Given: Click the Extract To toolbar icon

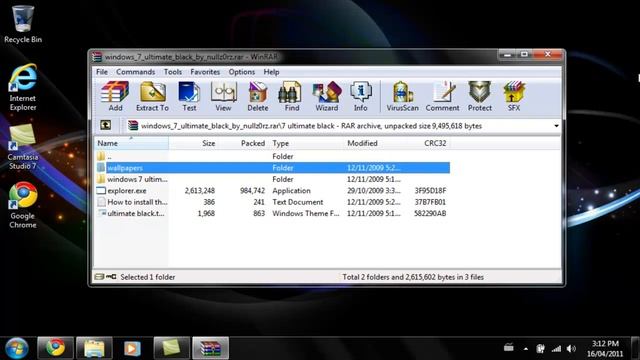Looking at the screenshot, I should point(152,96).
